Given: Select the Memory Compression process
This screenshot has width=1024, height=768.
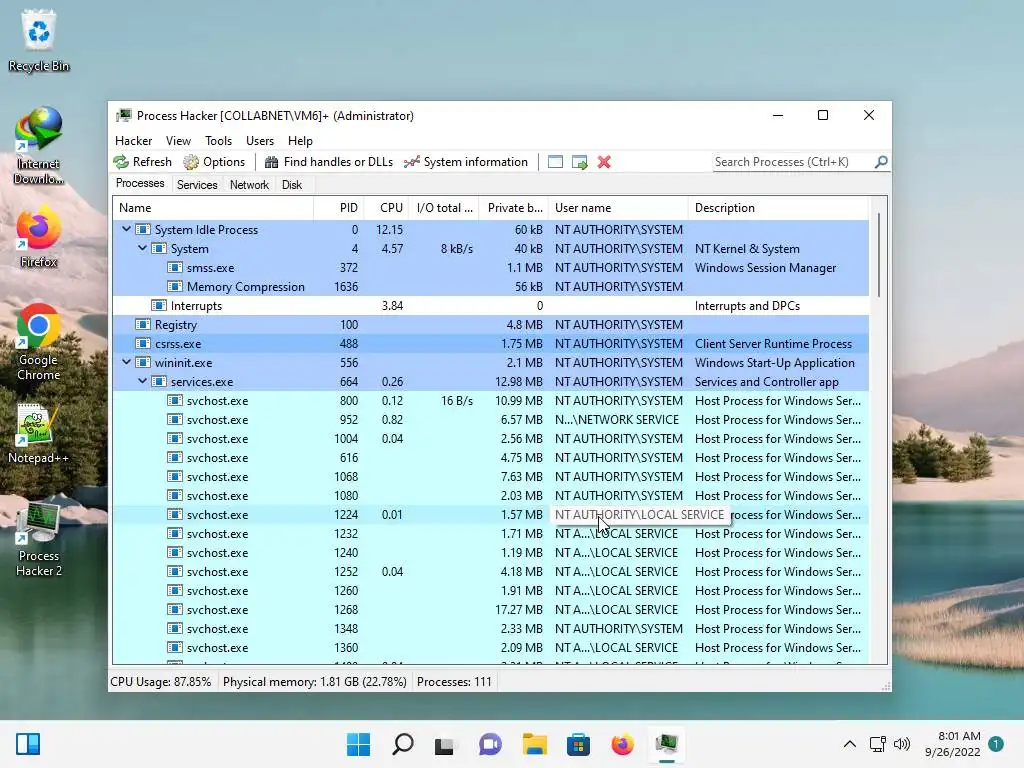Looking at the screenshot, I should [490, 287].
